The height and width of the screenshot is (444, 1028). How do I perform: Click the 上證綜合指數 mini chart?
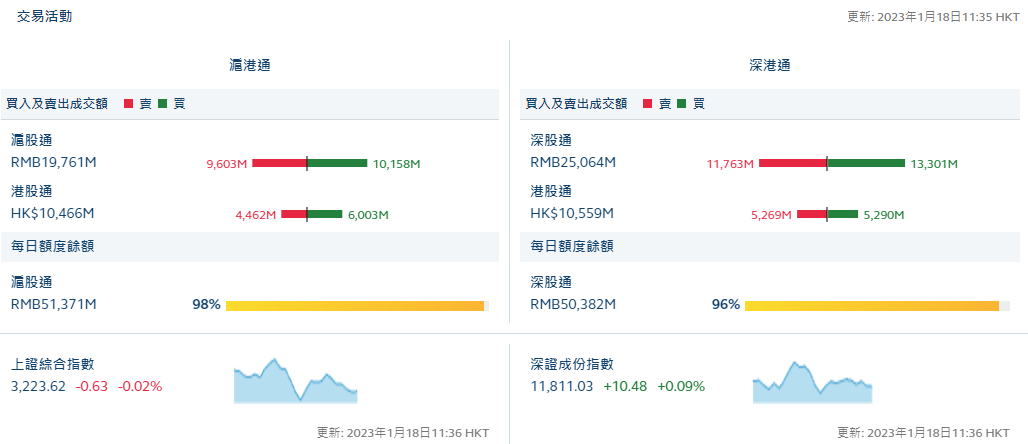295,381
